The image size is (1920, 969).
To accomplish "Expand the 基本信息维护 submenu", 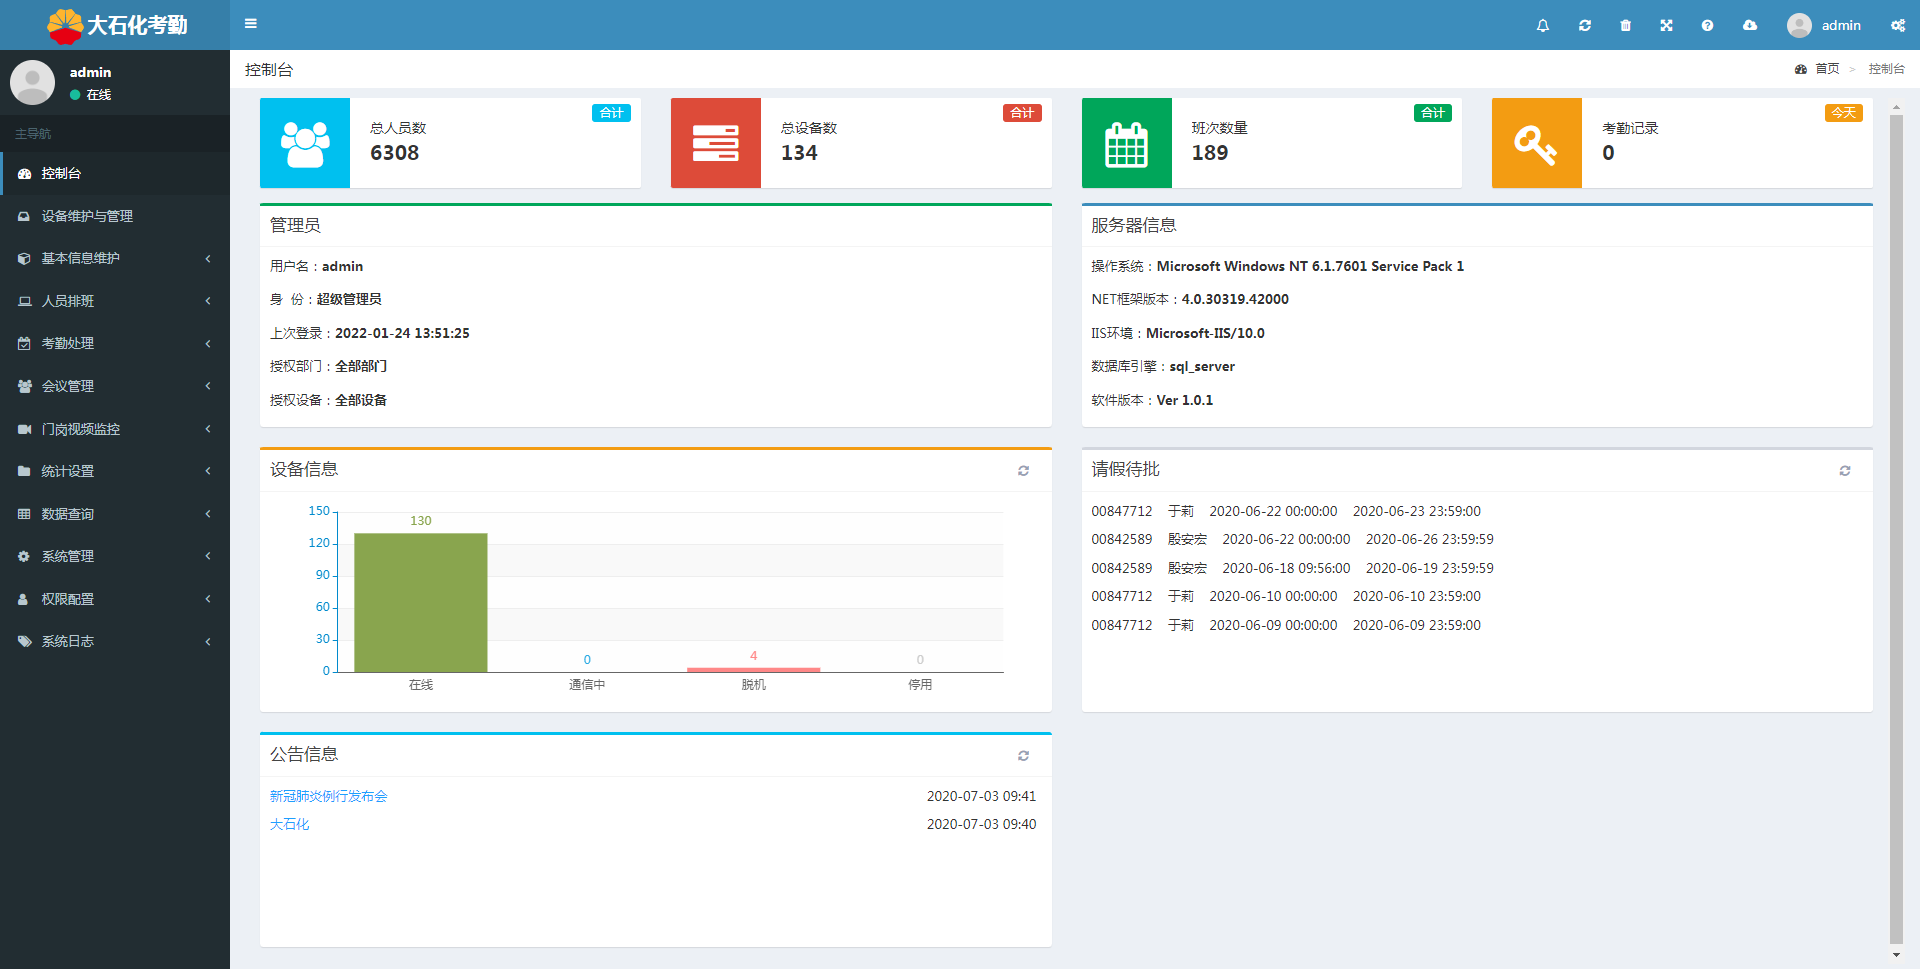I will click(115, 258).
